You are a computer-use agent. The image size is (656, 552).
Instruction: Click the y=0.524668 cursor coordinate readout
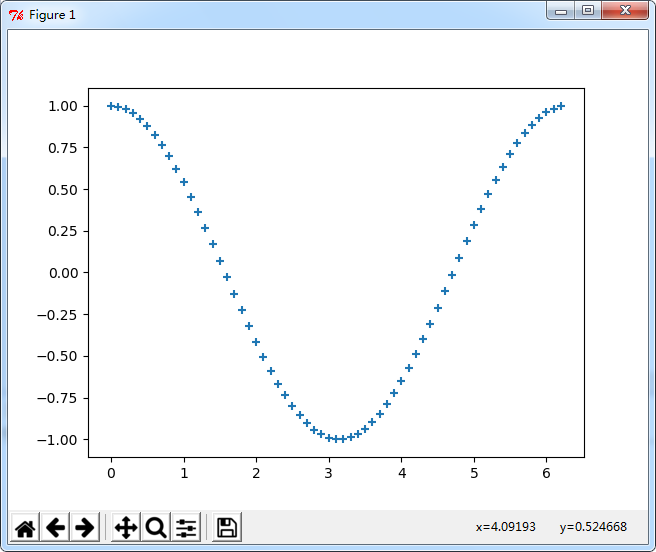point(593,526)
